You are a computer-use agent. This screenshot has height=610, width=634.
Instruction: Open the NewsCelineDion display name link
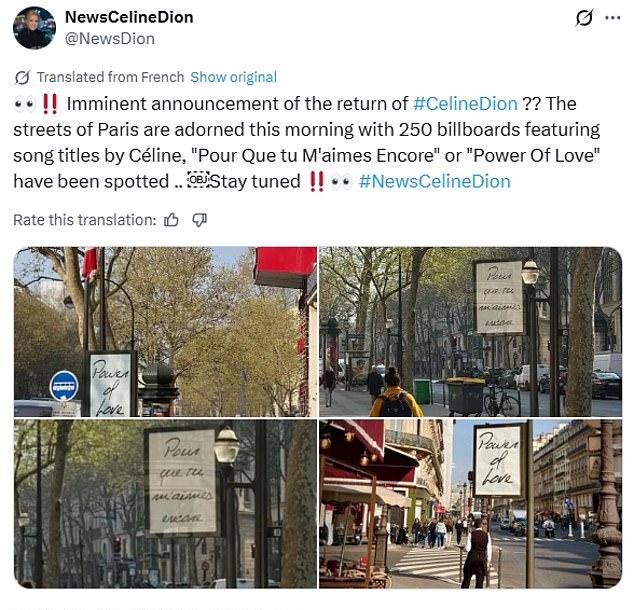129,17
